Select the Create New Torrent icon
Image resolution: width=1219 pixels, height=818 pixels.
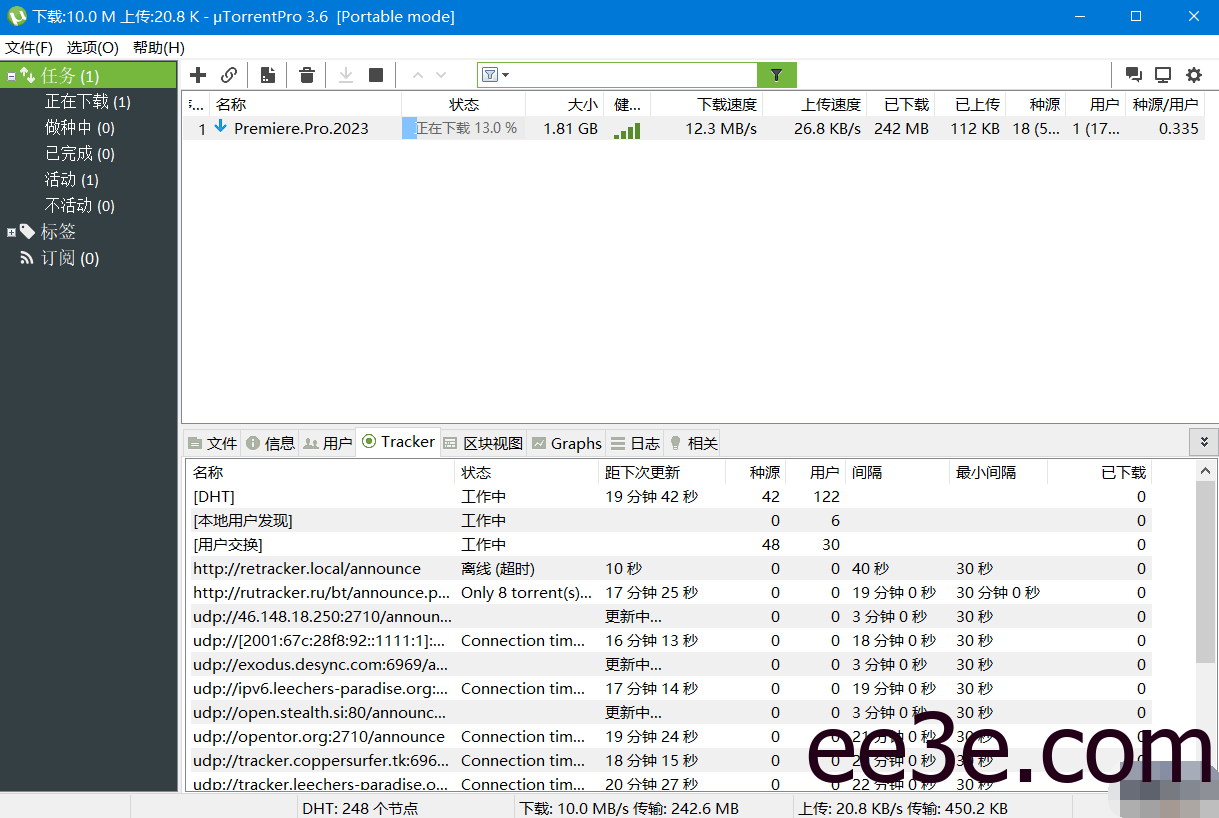[x=267, y=75]
